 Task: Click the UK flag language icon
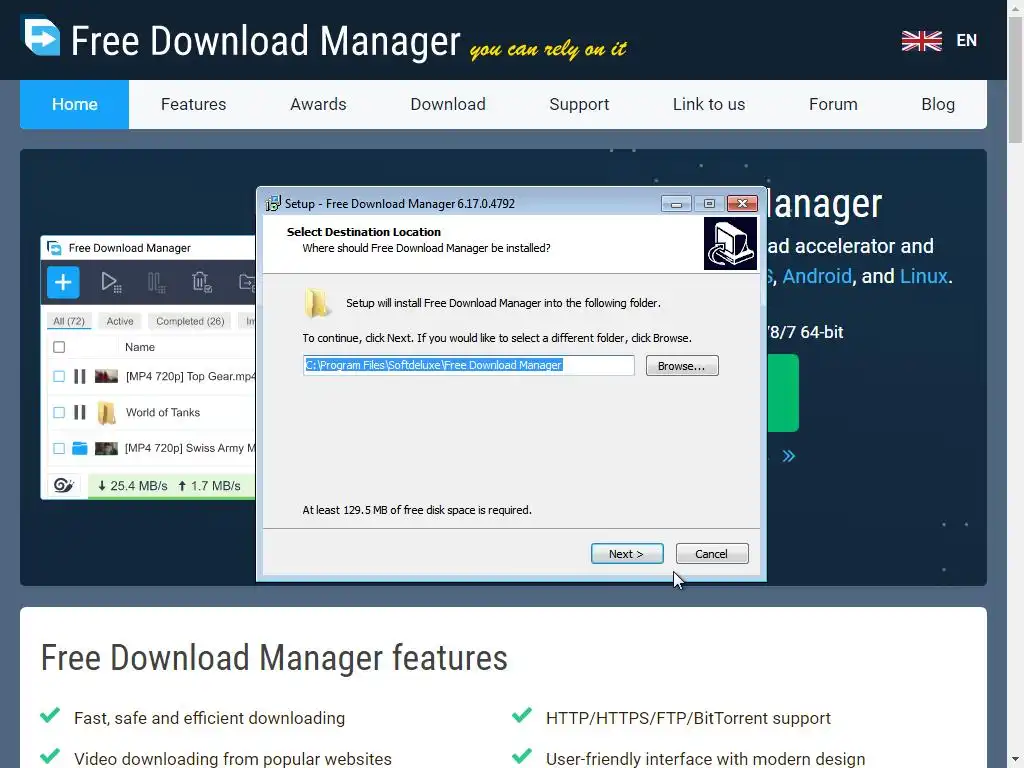[921, 40]
